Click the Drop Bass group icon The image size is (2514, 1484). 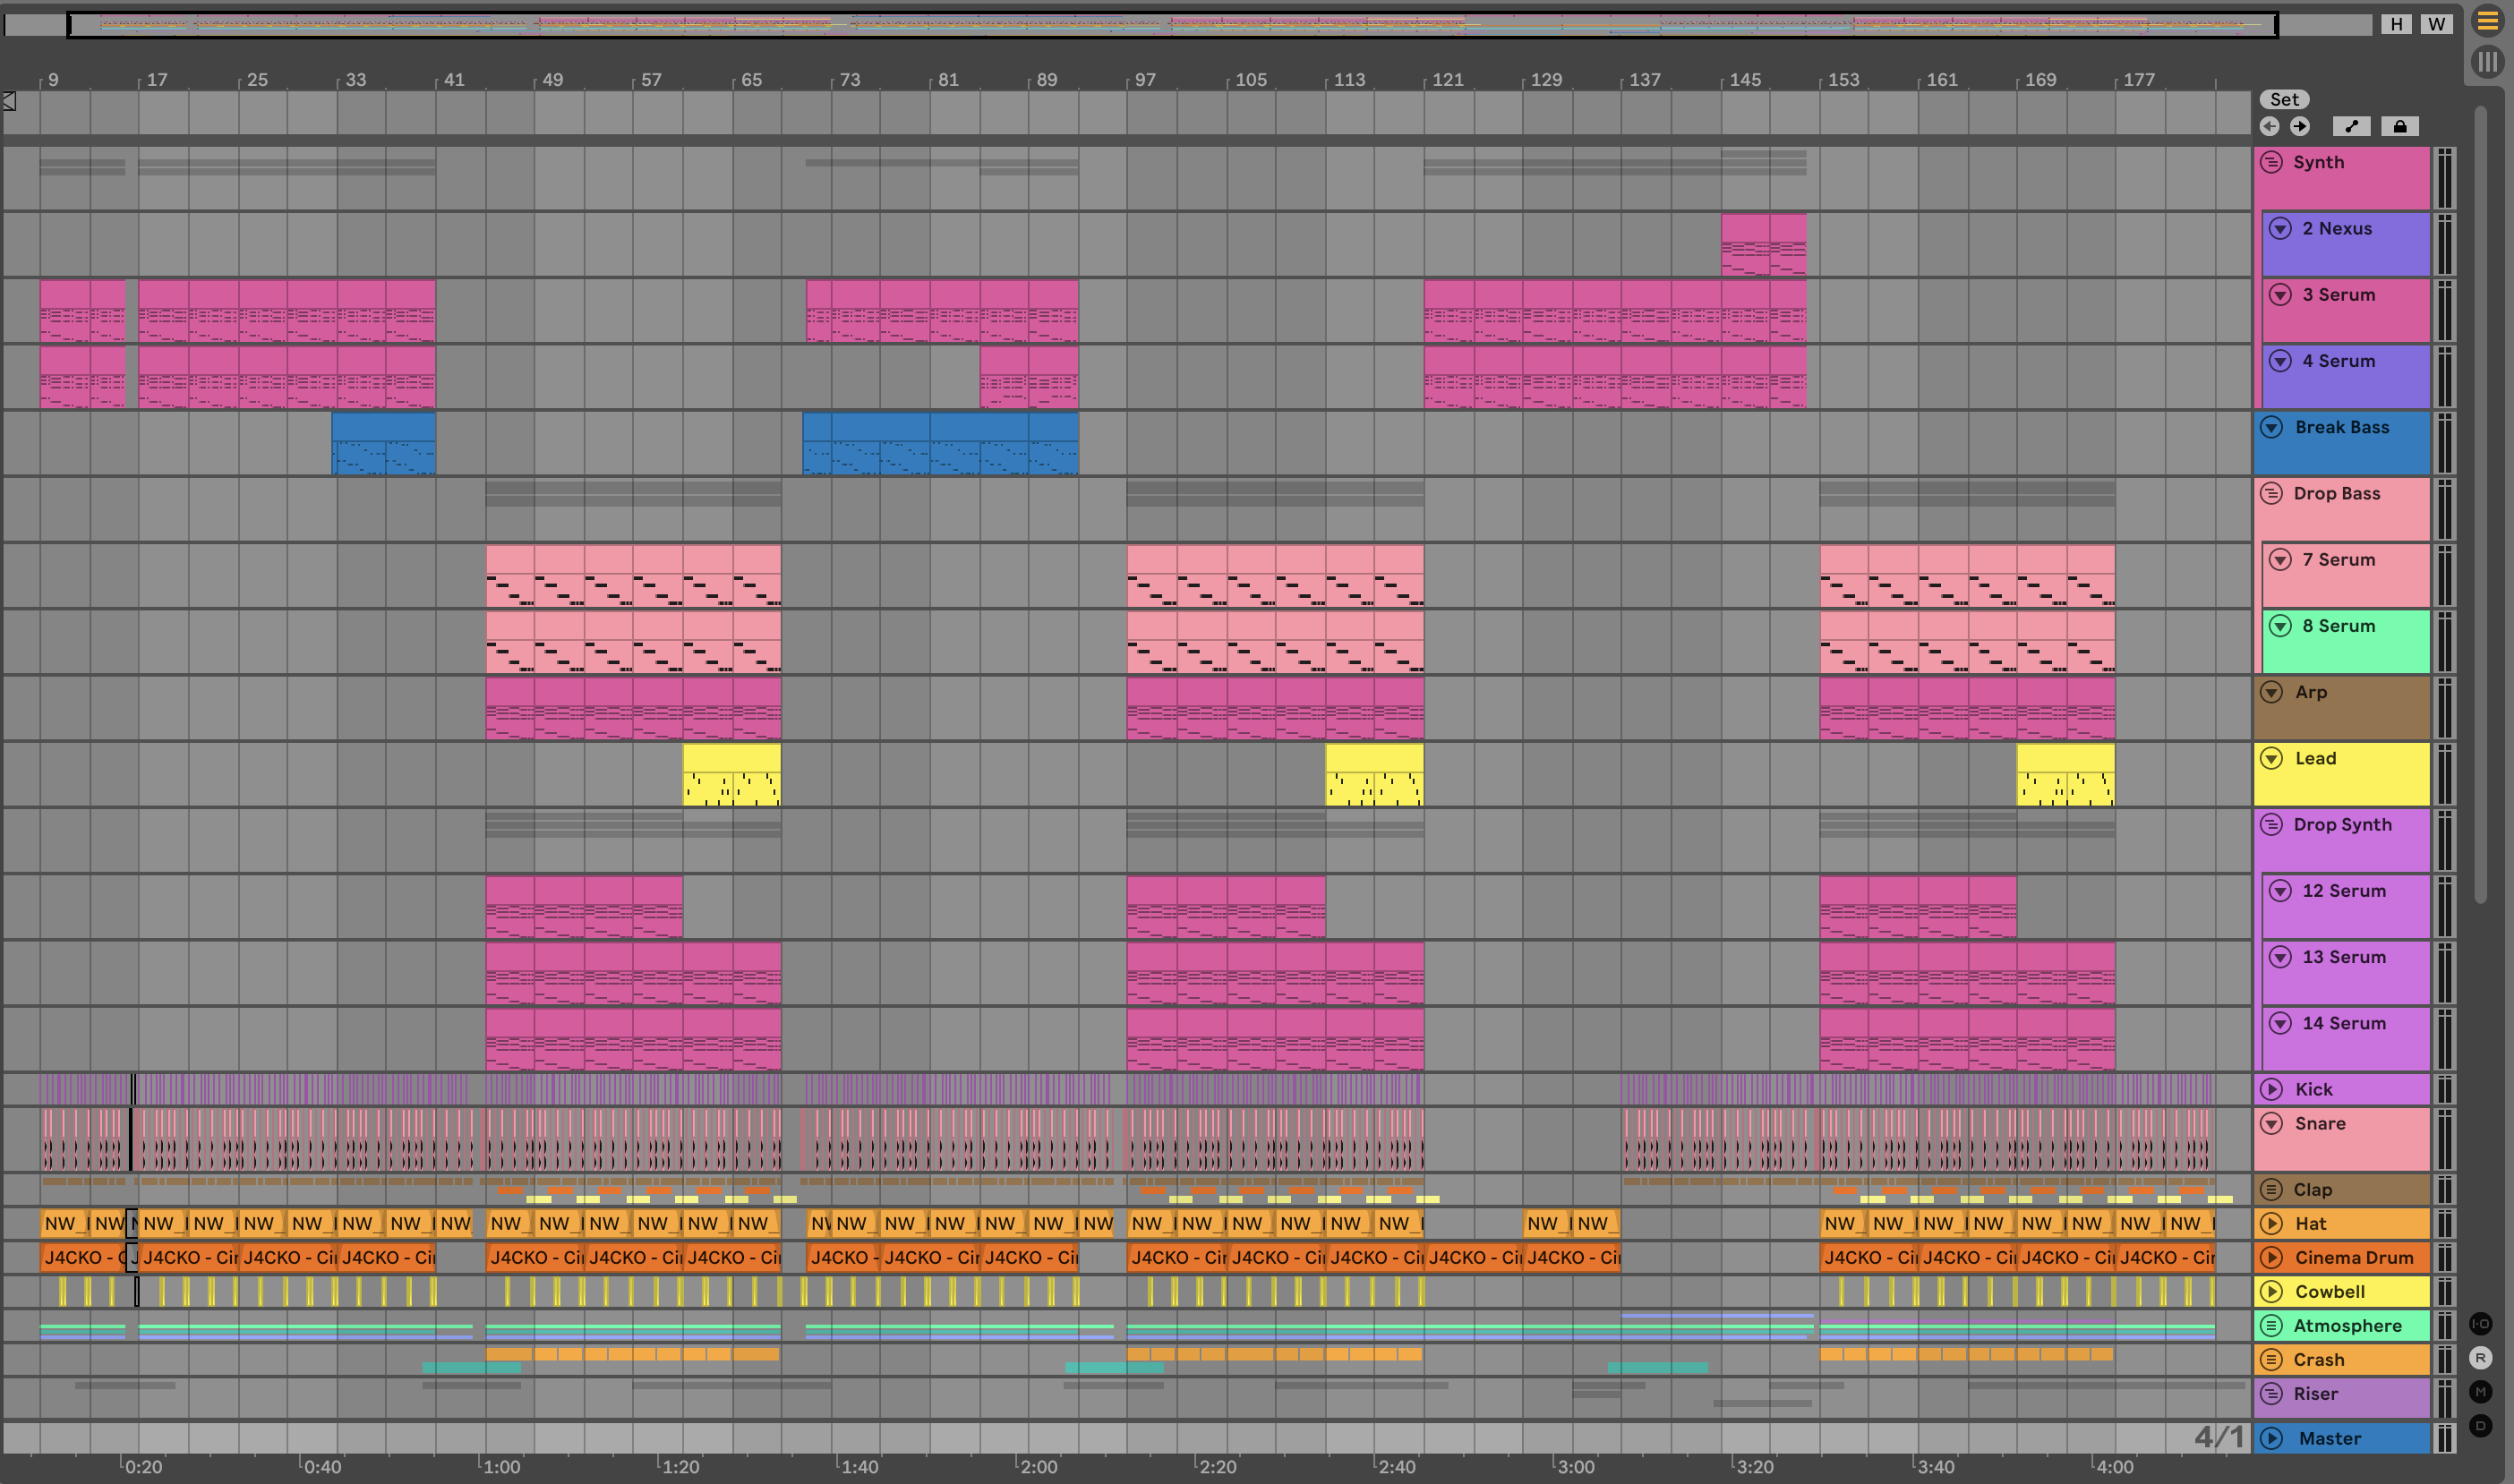coord(2271,493)
